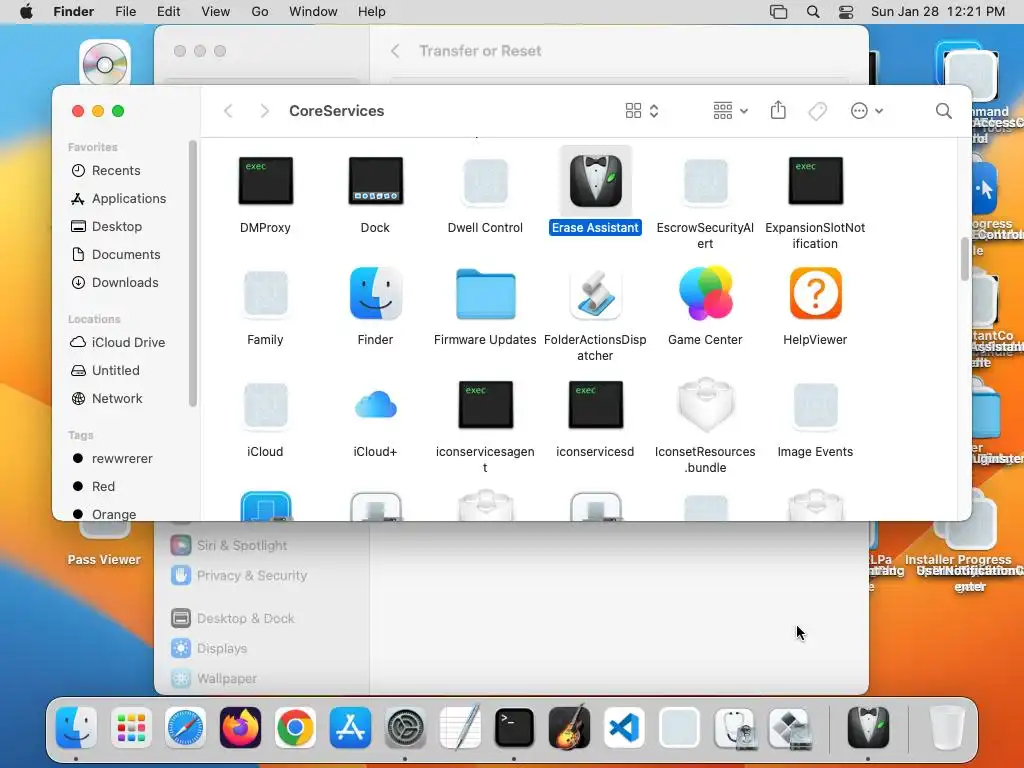Screen dimensions: 1024x768
Task: Select EscrowSecurityAlert in the file grid
Action: (705, 181)
